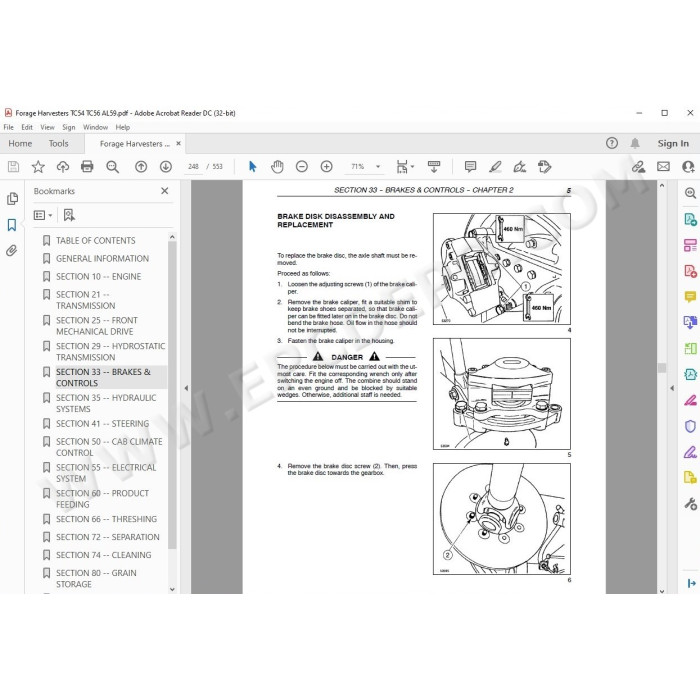Zoom in with plus icon
This screenshot has width=700, height=700.
tap(326, 167)
